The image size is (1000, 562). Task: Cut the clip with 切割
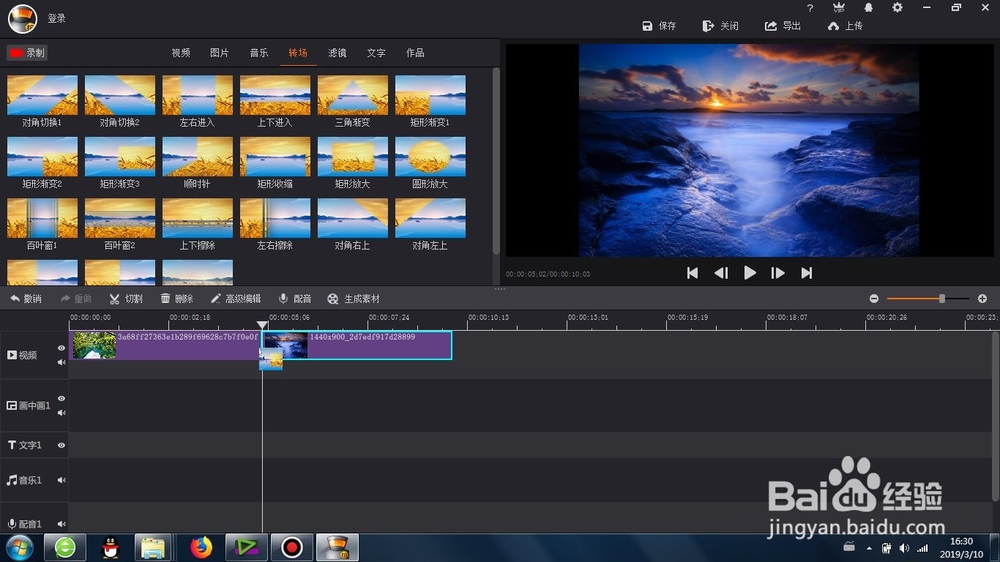(x=126, y=299)
